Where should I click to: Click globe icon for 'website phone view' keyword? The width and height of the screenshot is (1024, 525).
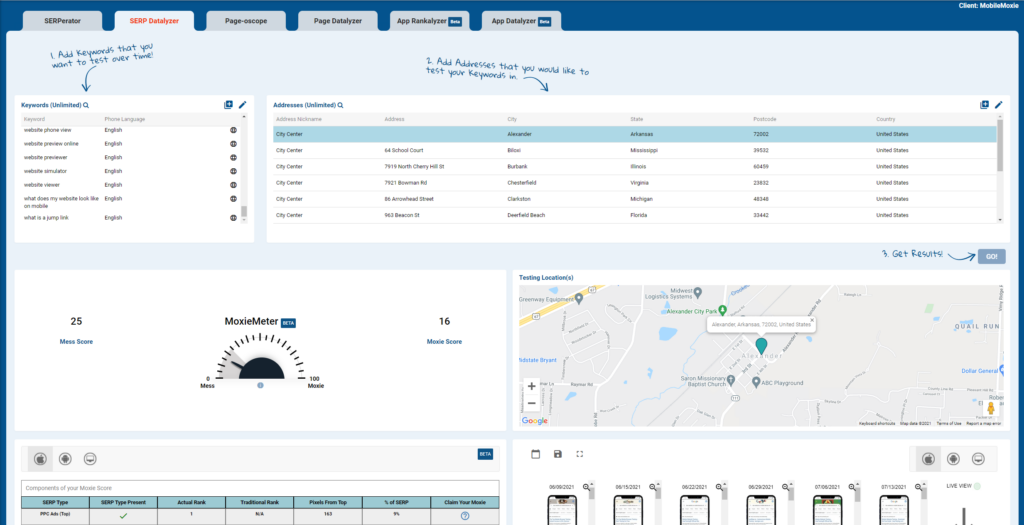click(x=233, y=130)
